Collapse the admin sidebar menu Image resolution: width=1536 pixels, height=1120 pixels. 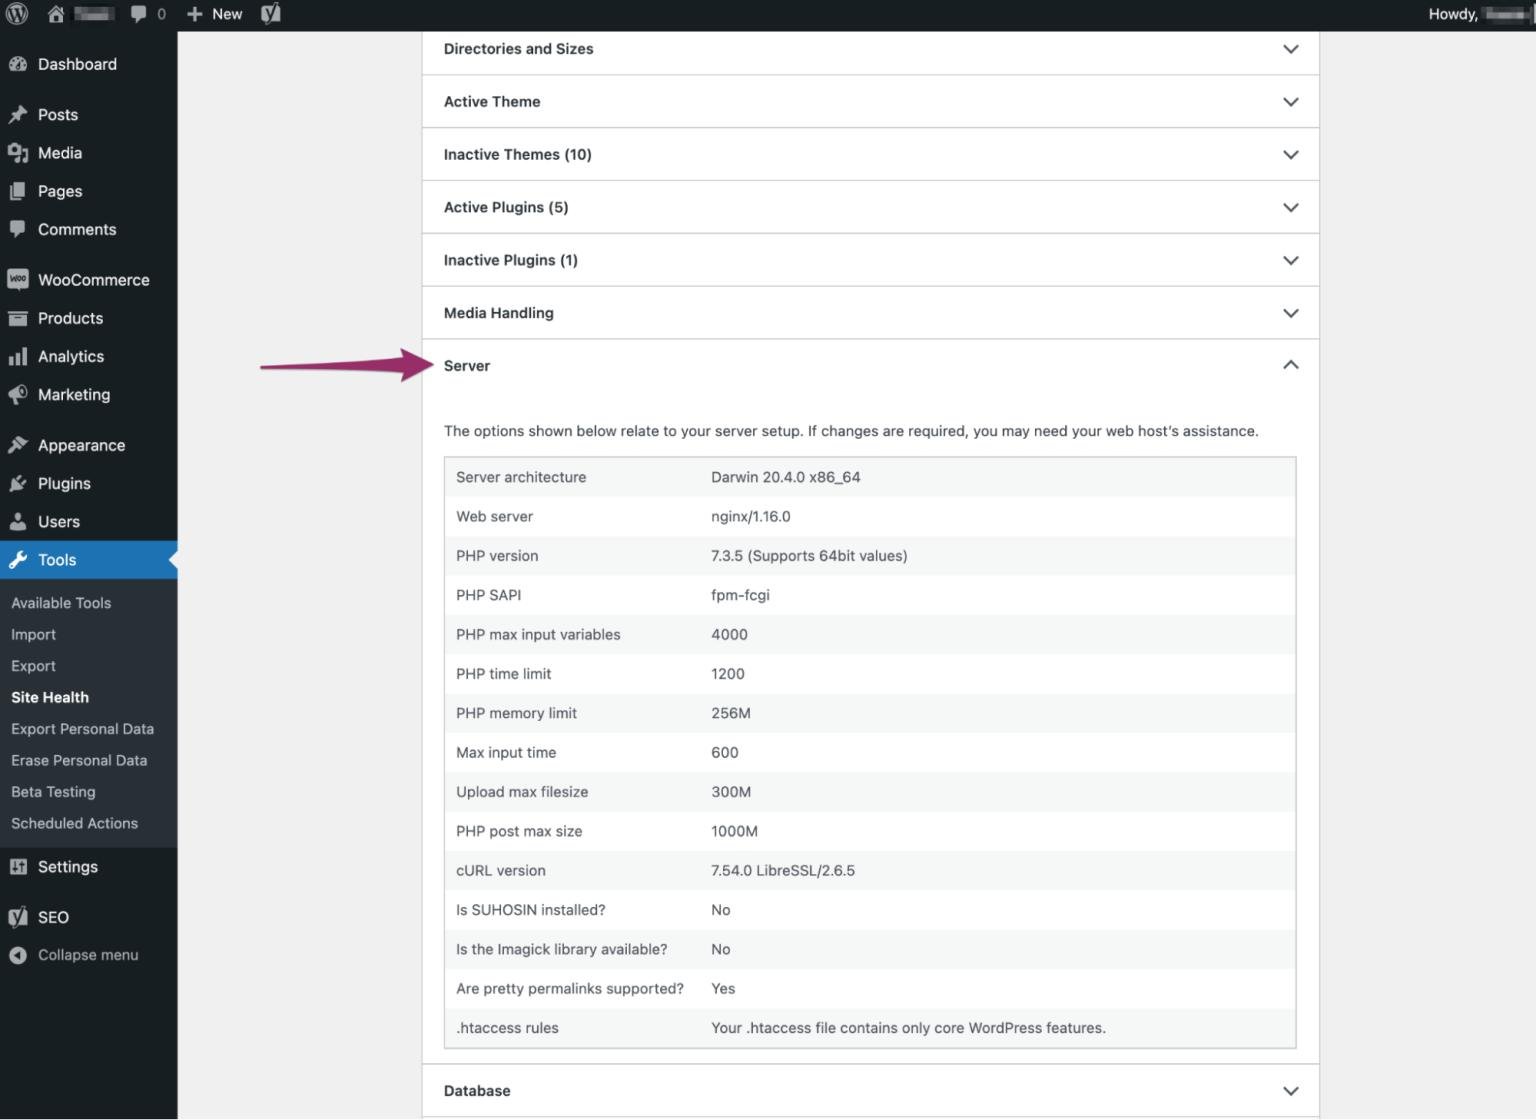74,955
